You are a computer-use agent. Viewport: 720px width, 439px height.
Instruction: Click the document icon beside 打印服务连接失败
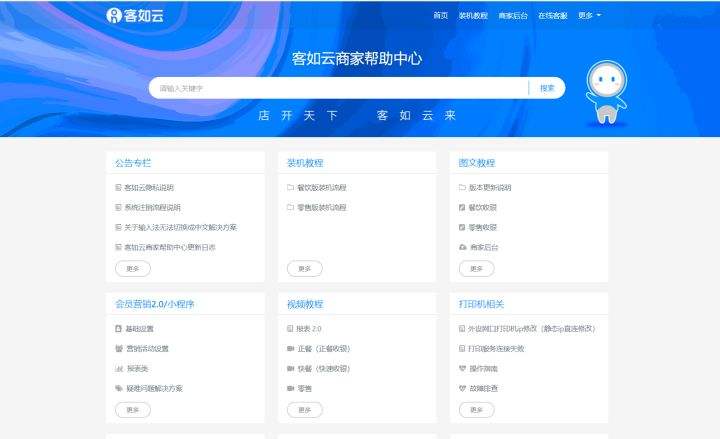[462, 349]
